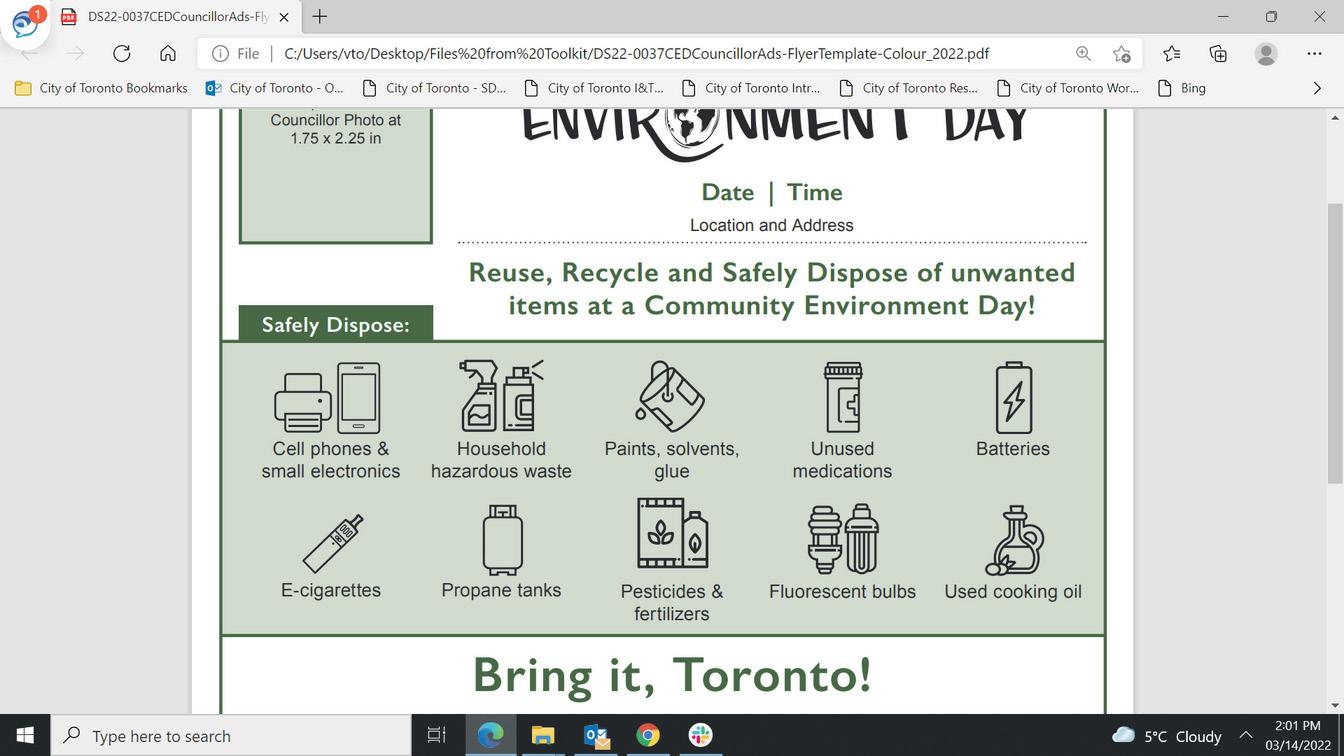The image size is (1344, 756).
Task: Click the taskbar search box
Action: (231, 735)
